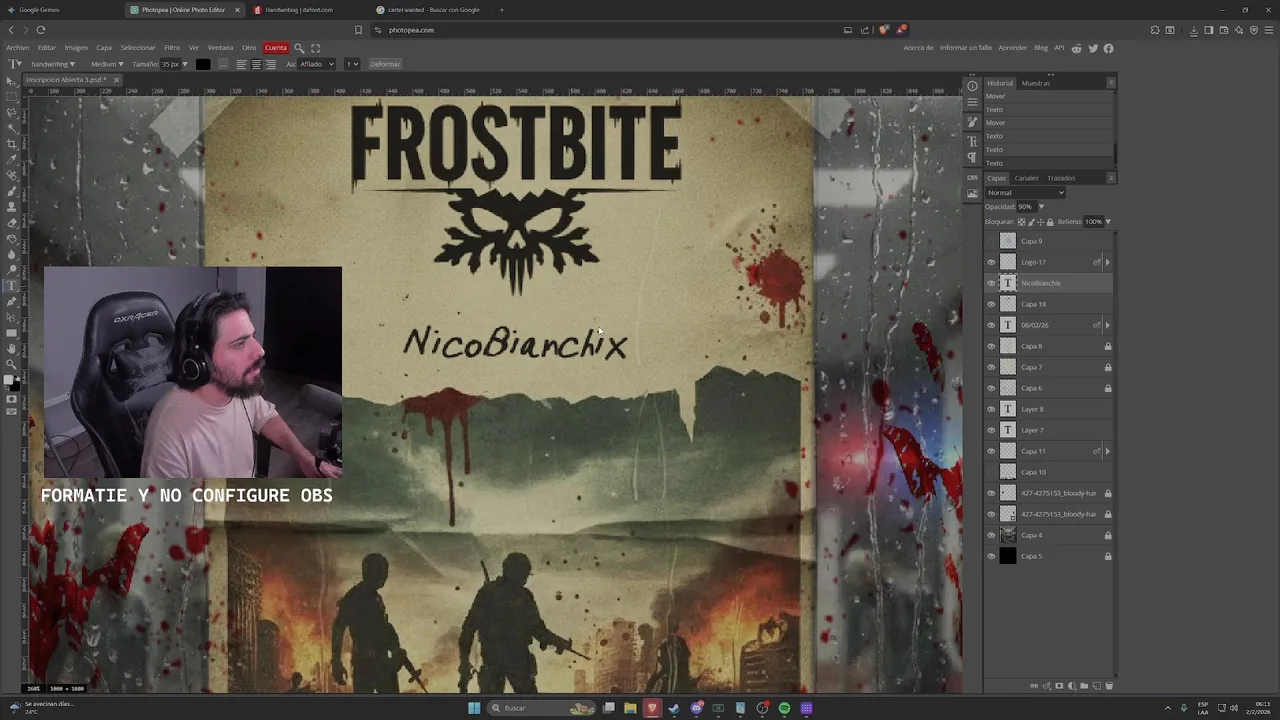Align text right in options bar
The image size is (1280, 720).
coord(270,64)
